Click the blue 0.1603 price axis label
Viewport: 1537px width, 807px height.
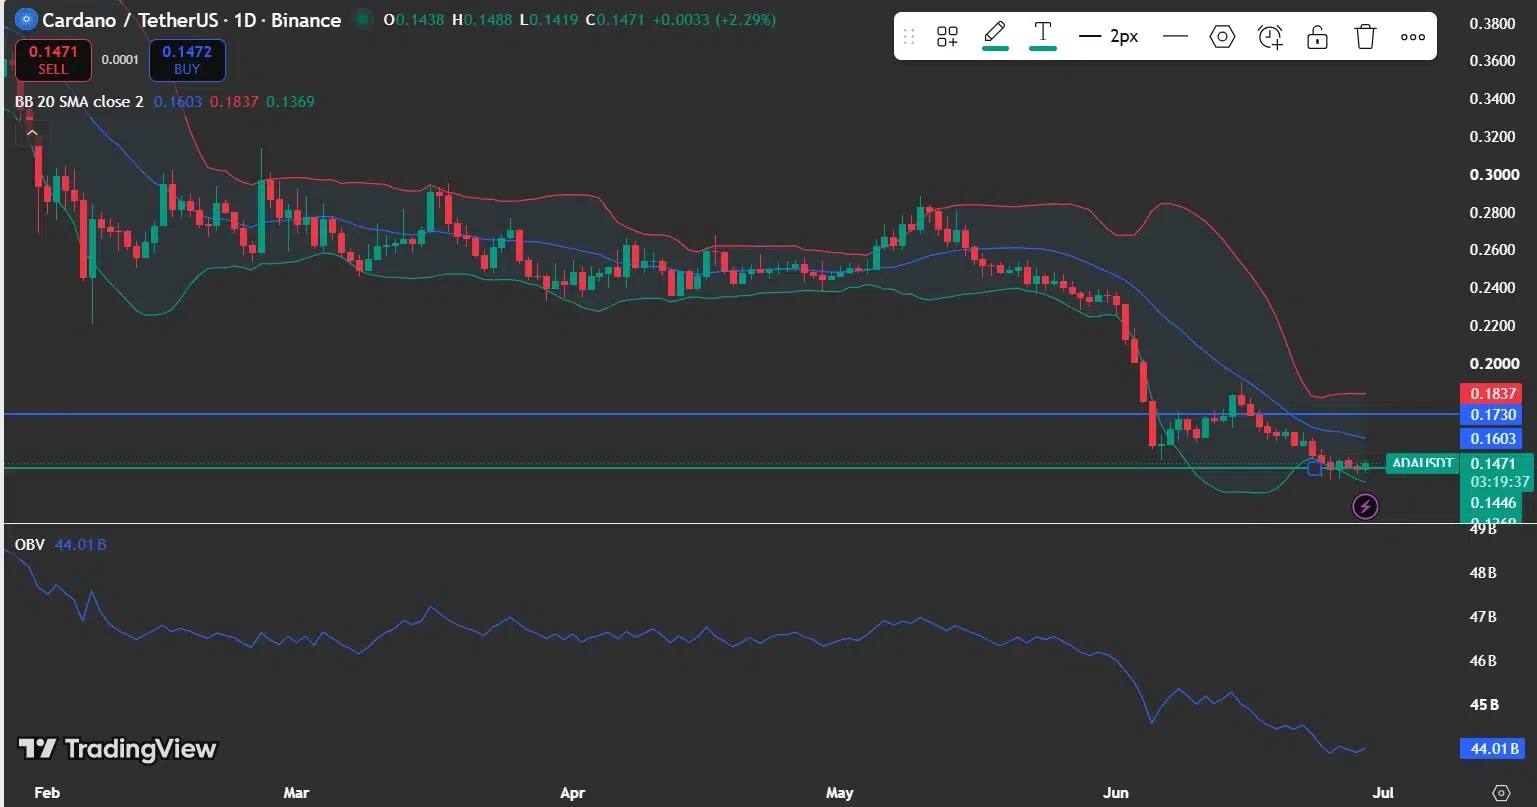click(1491, 438)
